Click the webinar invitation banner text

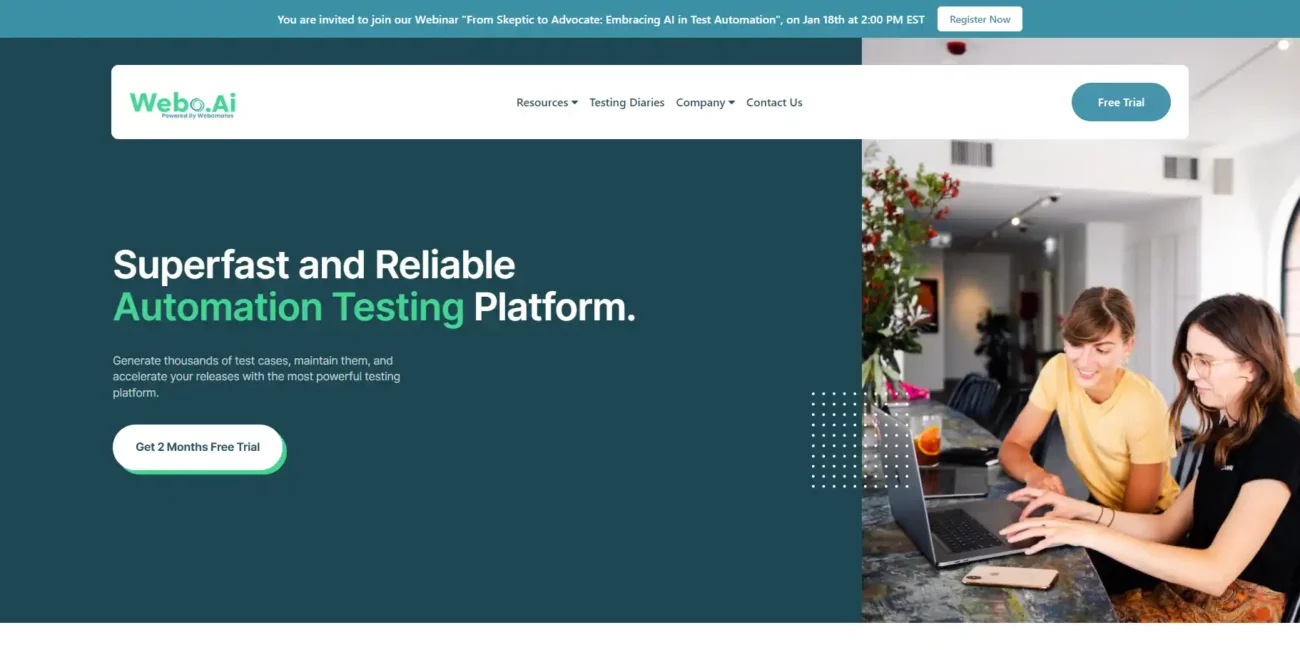(601, 19)
